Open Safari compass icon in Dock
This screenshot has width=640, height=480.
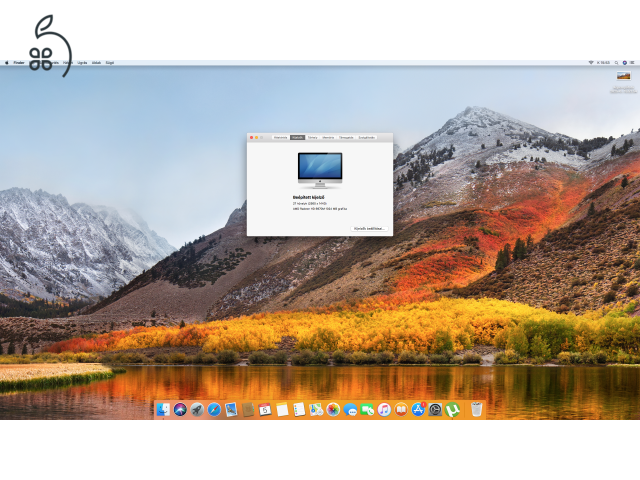(214, 409)
